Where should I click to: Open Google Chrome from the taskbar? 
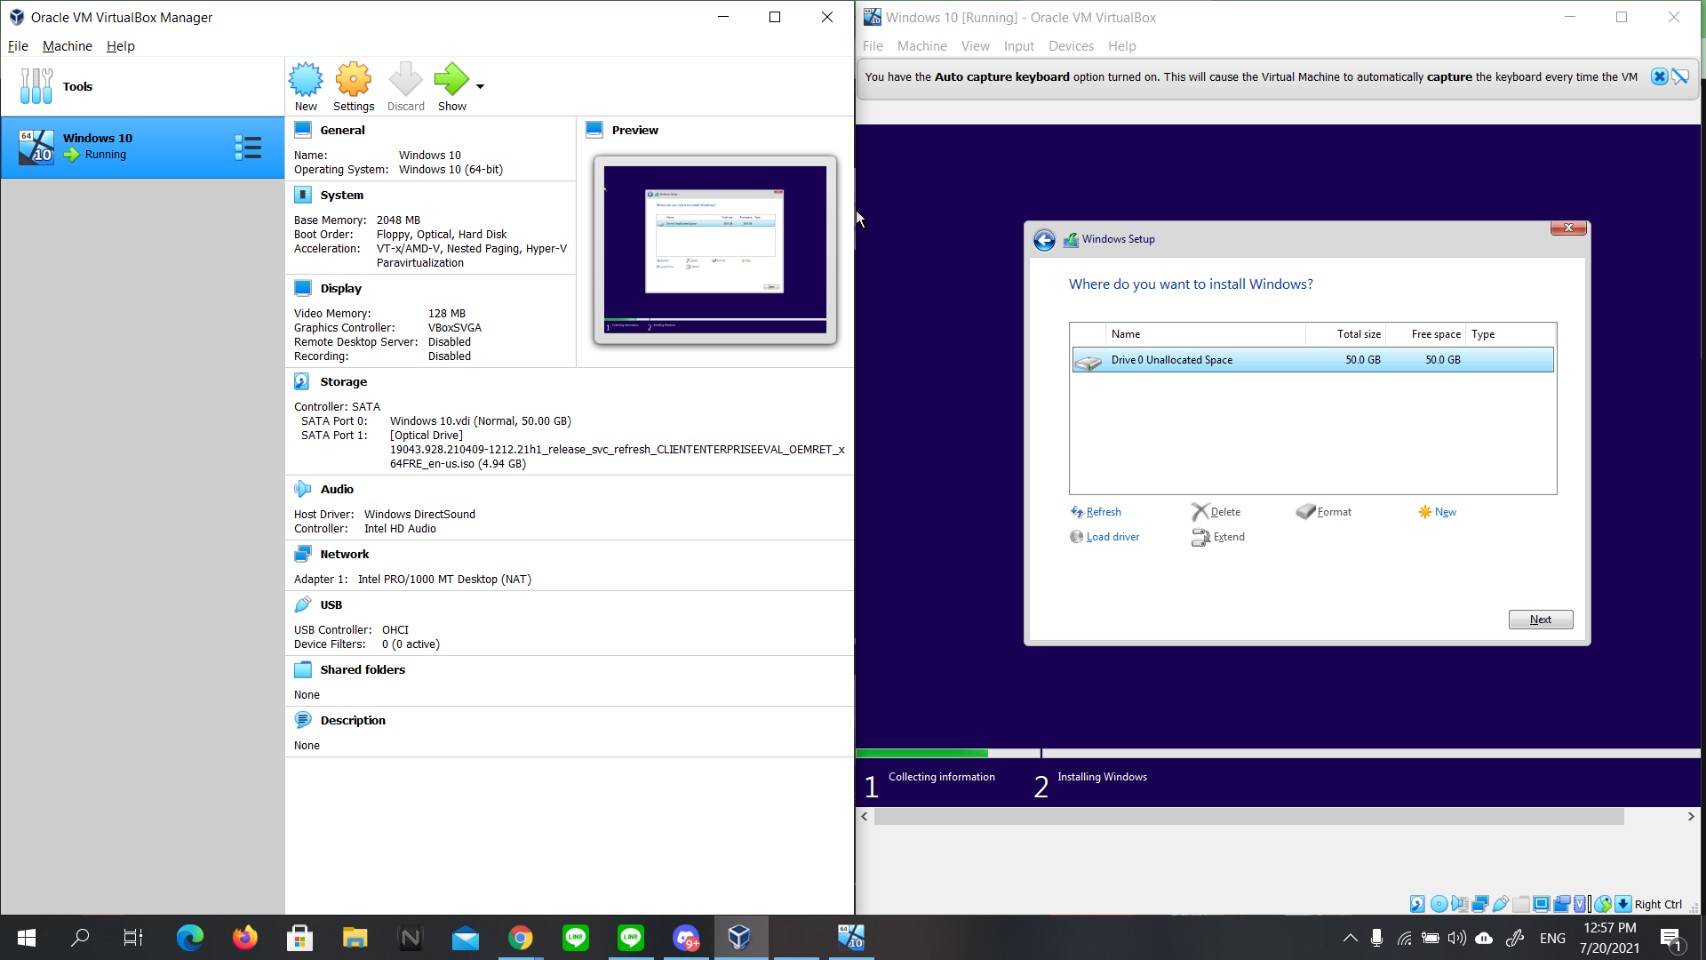click(520, 937)
